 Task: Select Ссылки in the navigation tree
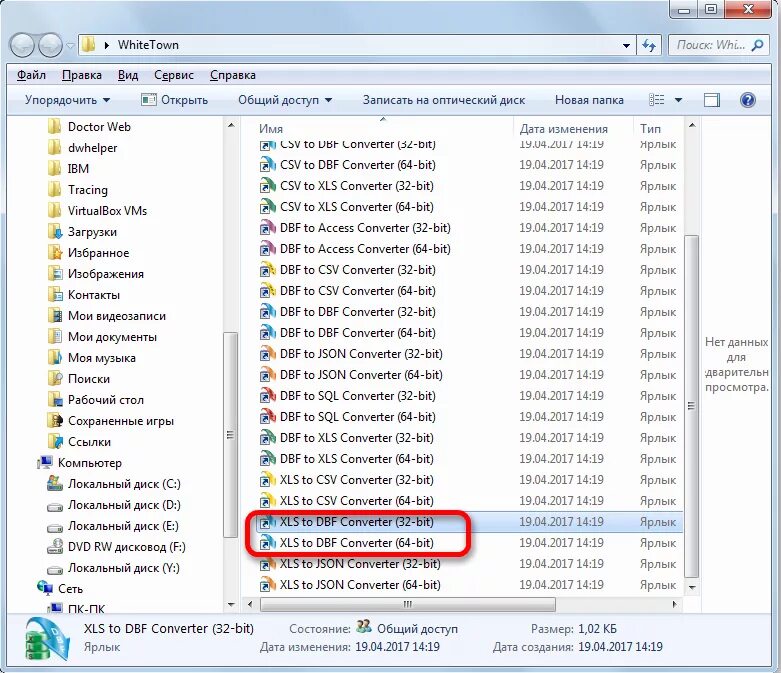[89, 441]
